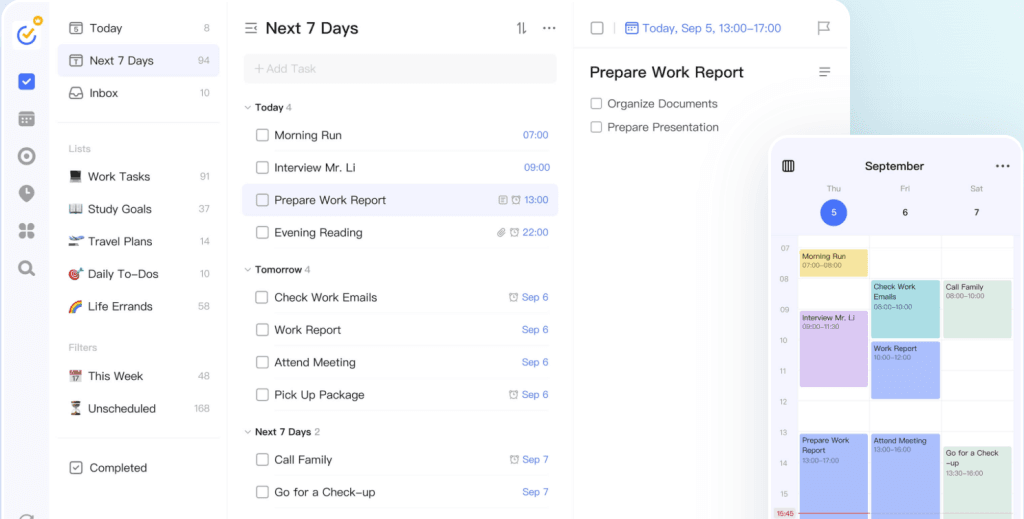1024x519 pixels.
Task: Open the Pomodoro focus icon in sidebar
Action: pos(27,156)
